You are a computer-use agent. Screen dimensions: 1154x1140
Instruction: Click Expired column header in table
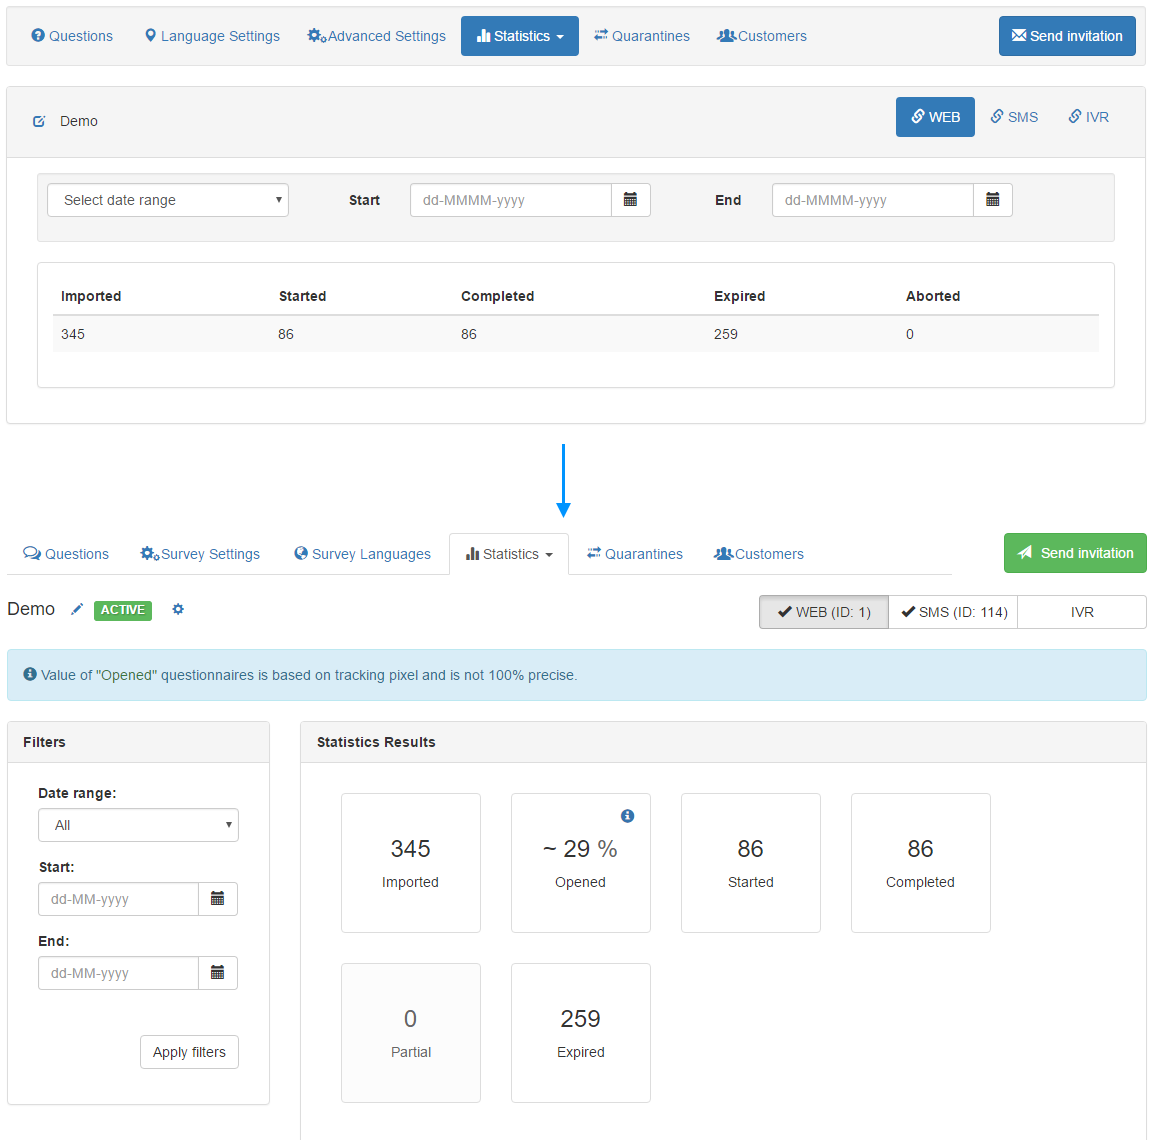[x=740, y=296]
